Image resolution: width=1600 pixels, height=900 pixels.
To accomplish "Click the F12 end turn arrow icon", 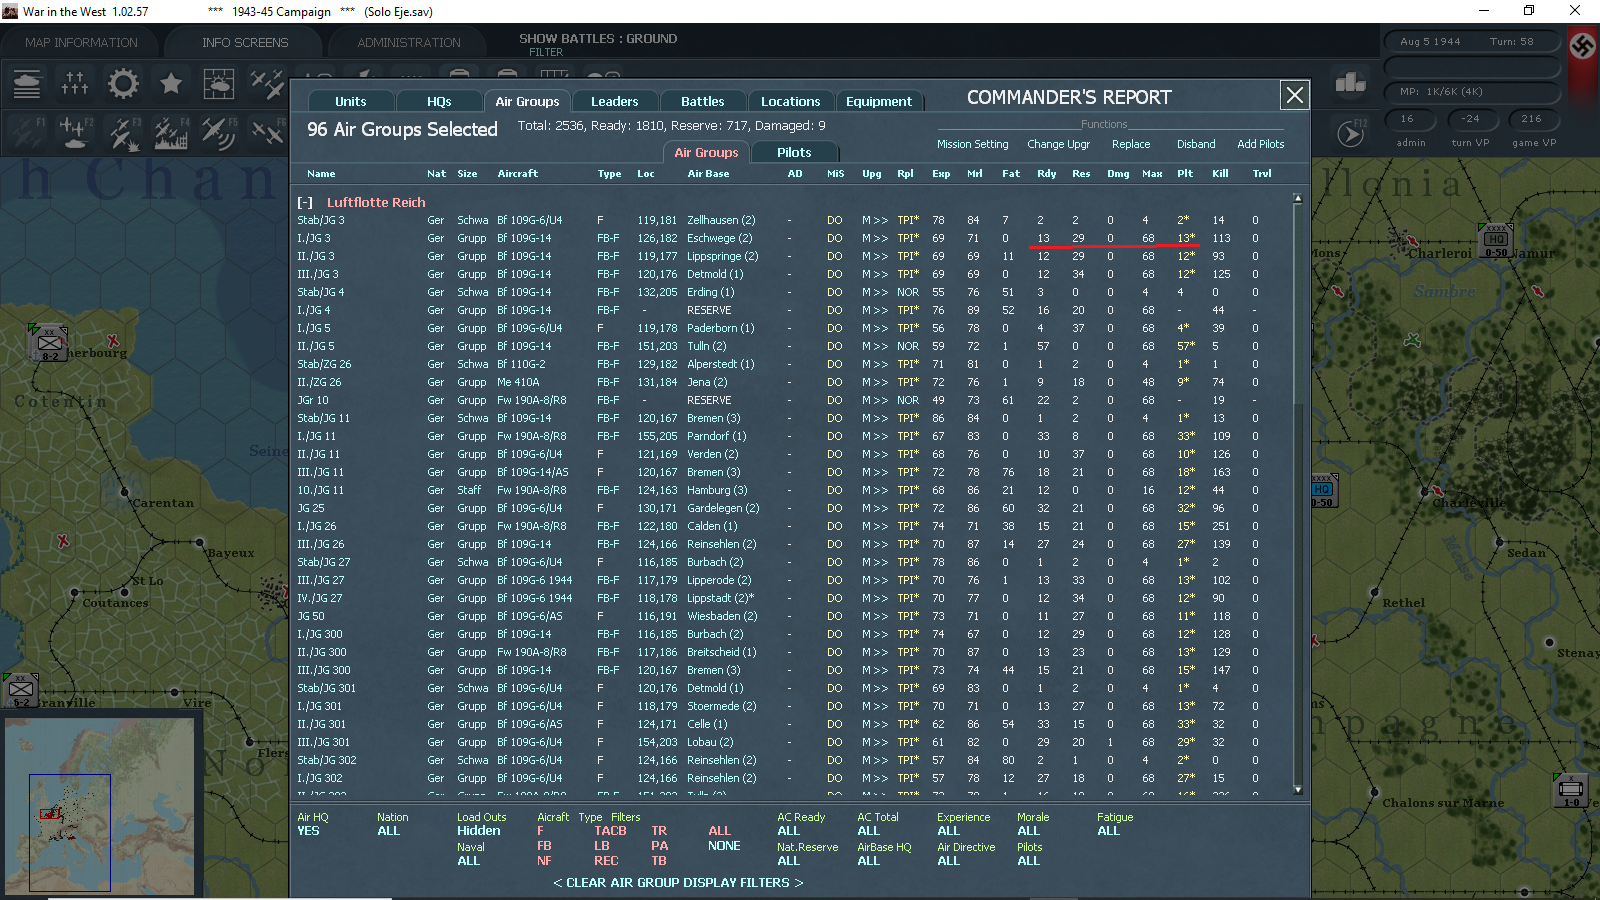I will click(x=1351, y=133).
